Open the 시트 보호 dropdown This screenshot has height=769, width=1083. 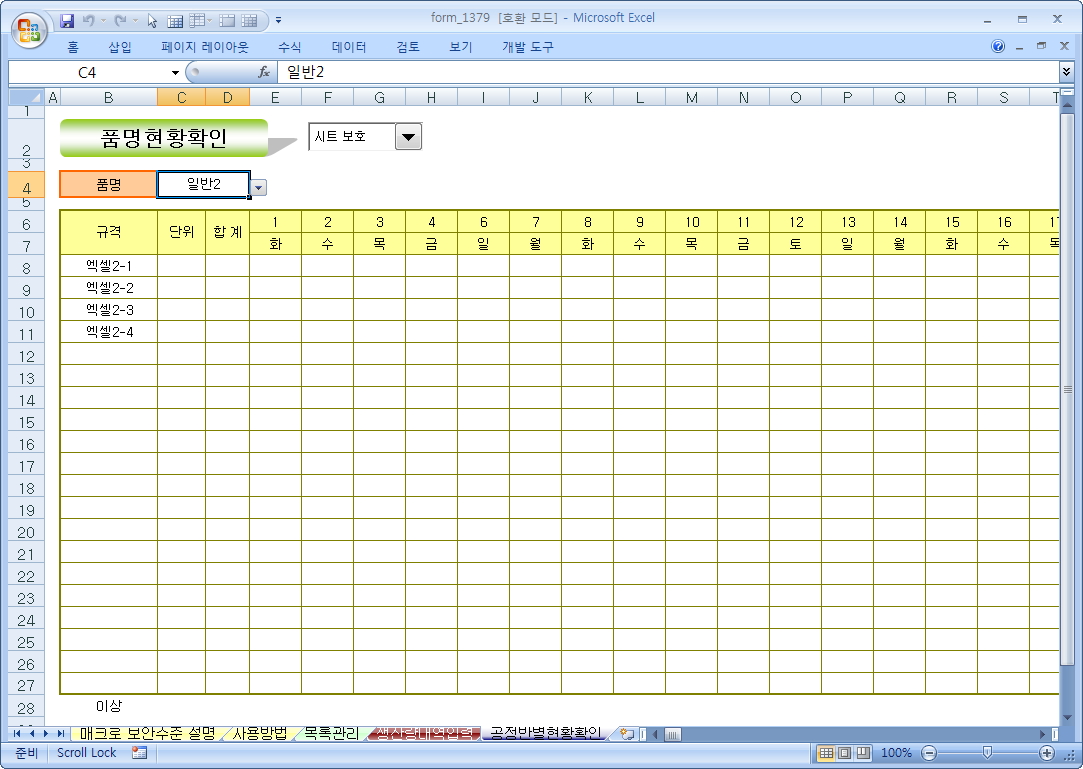(408, 137)
